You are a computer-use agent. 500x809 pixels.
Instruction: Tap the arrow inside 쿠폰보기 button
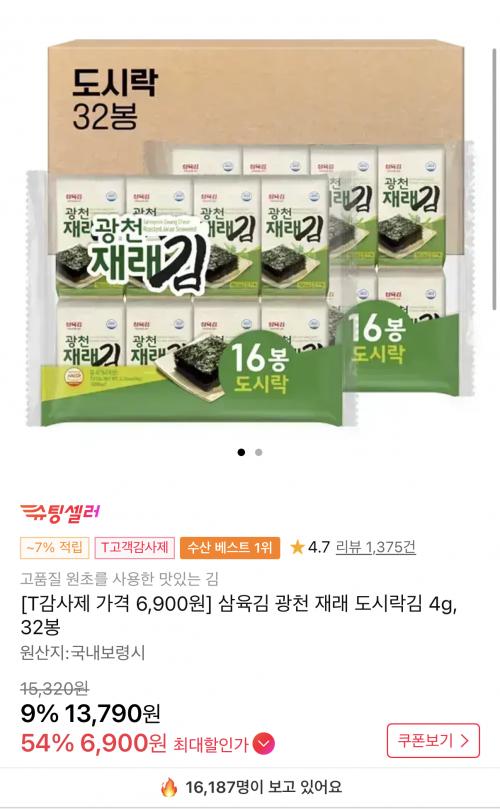(x=464, y=740)
